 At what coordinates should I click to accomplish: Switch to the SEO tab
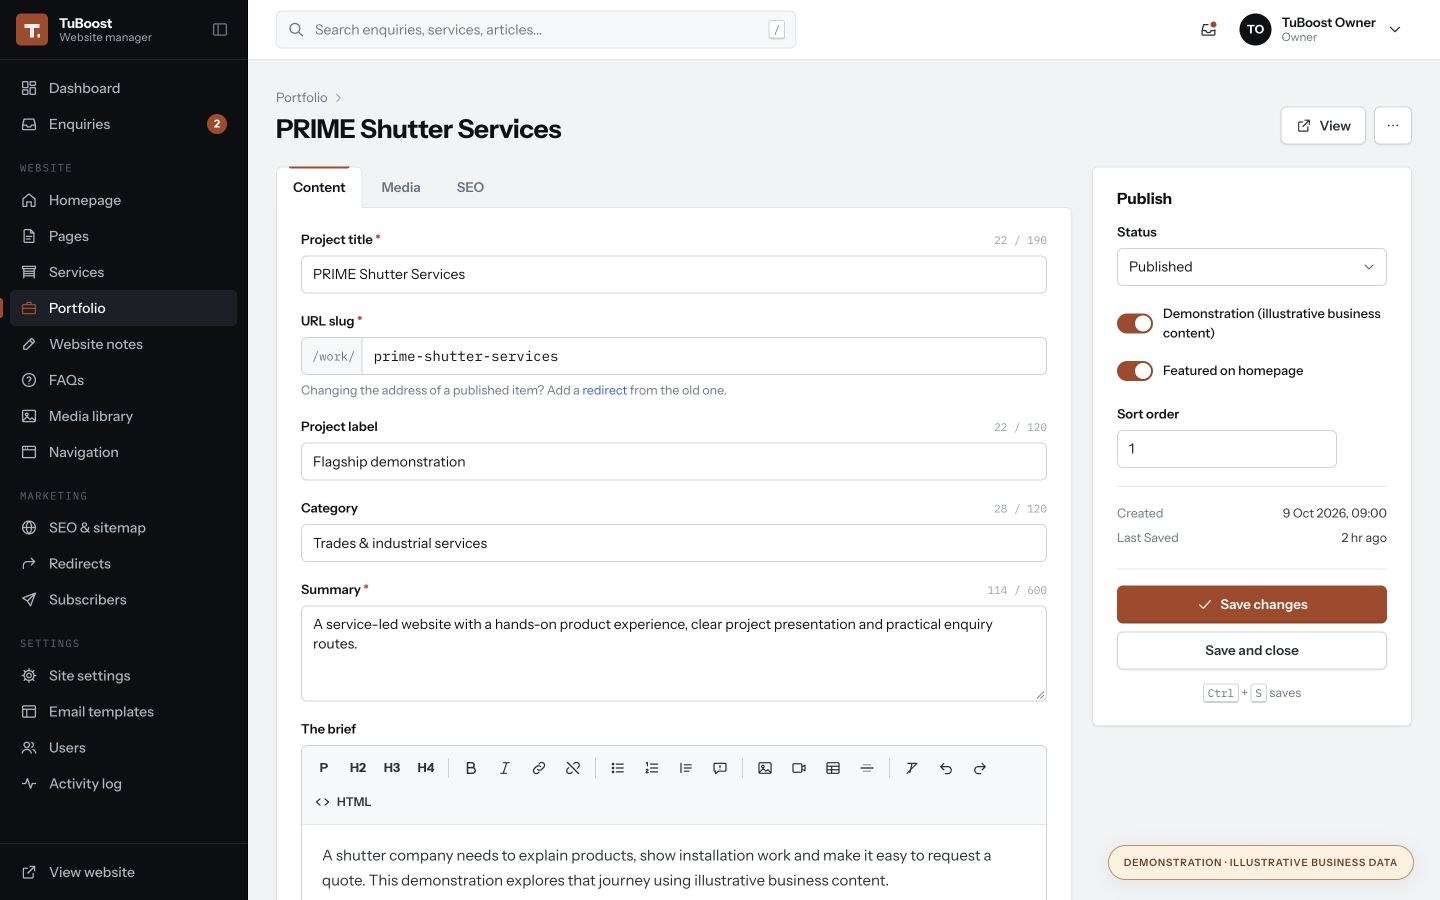coord(470,187)
